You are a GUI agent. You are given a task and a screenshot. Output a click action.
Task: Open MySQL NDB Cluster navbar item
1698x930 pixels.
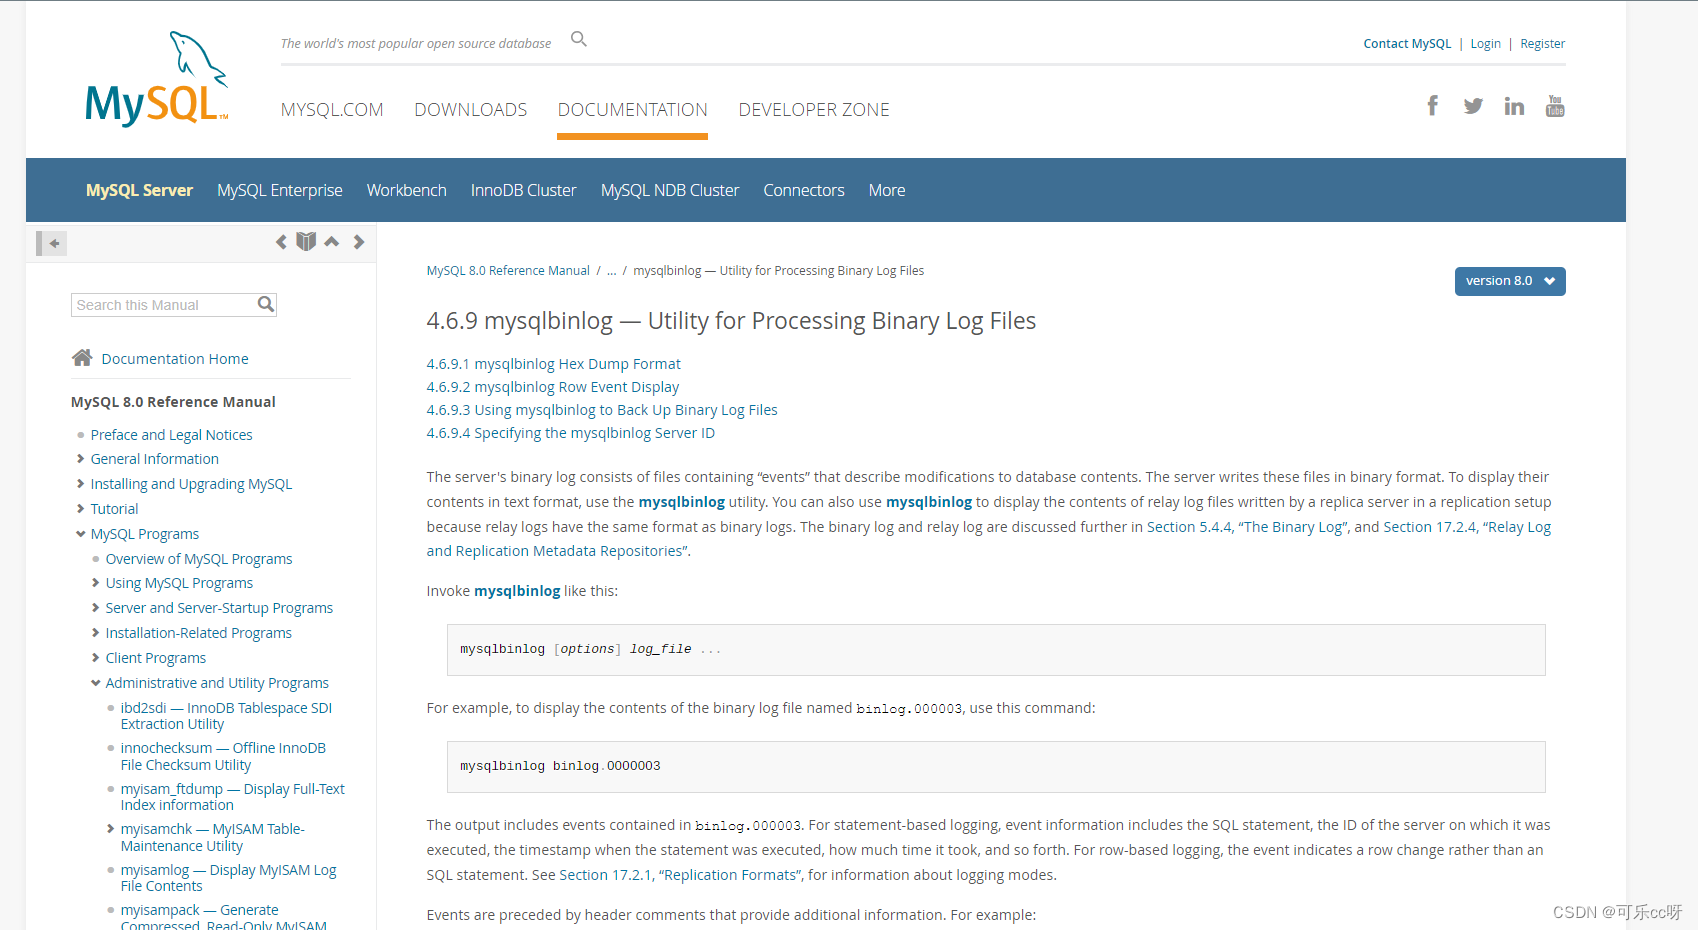point(670,190)
